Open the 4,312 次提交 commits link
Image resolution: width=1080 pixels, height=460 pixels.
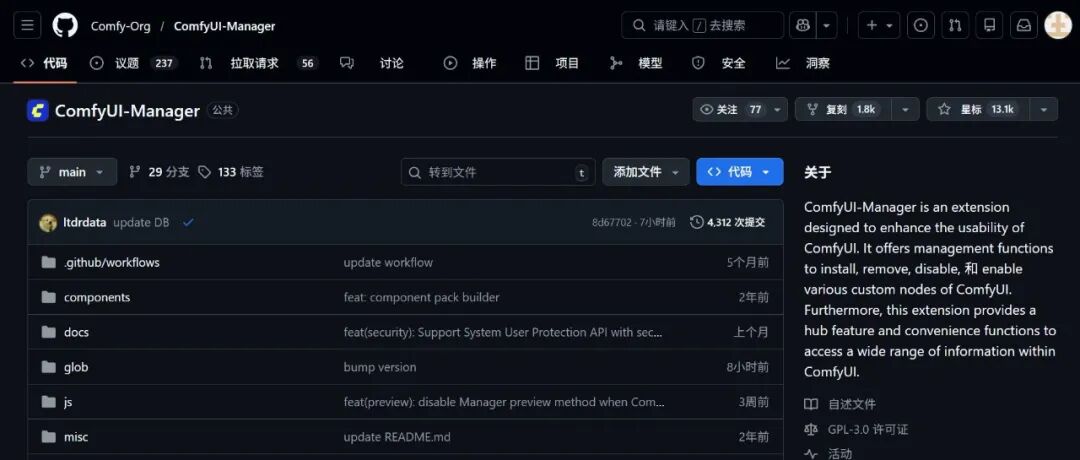pos(728,222)
